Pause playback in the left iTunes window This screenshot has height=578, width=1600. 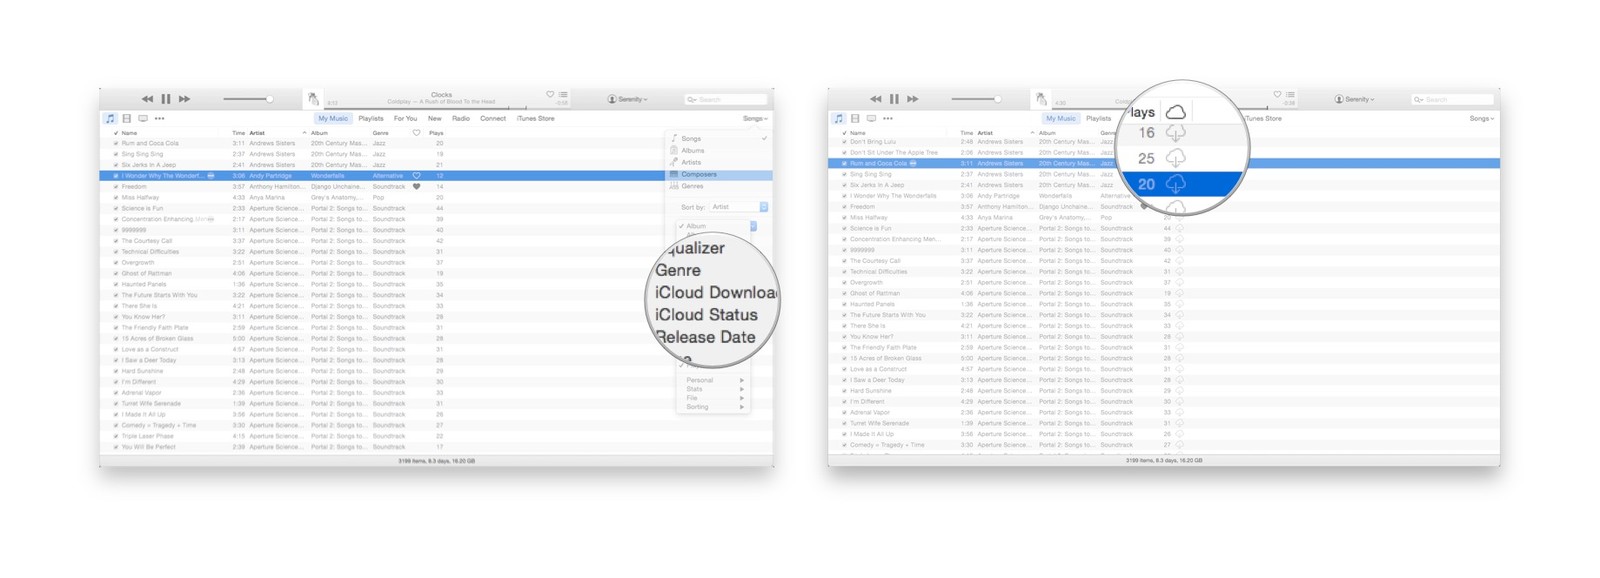[166, 99]
